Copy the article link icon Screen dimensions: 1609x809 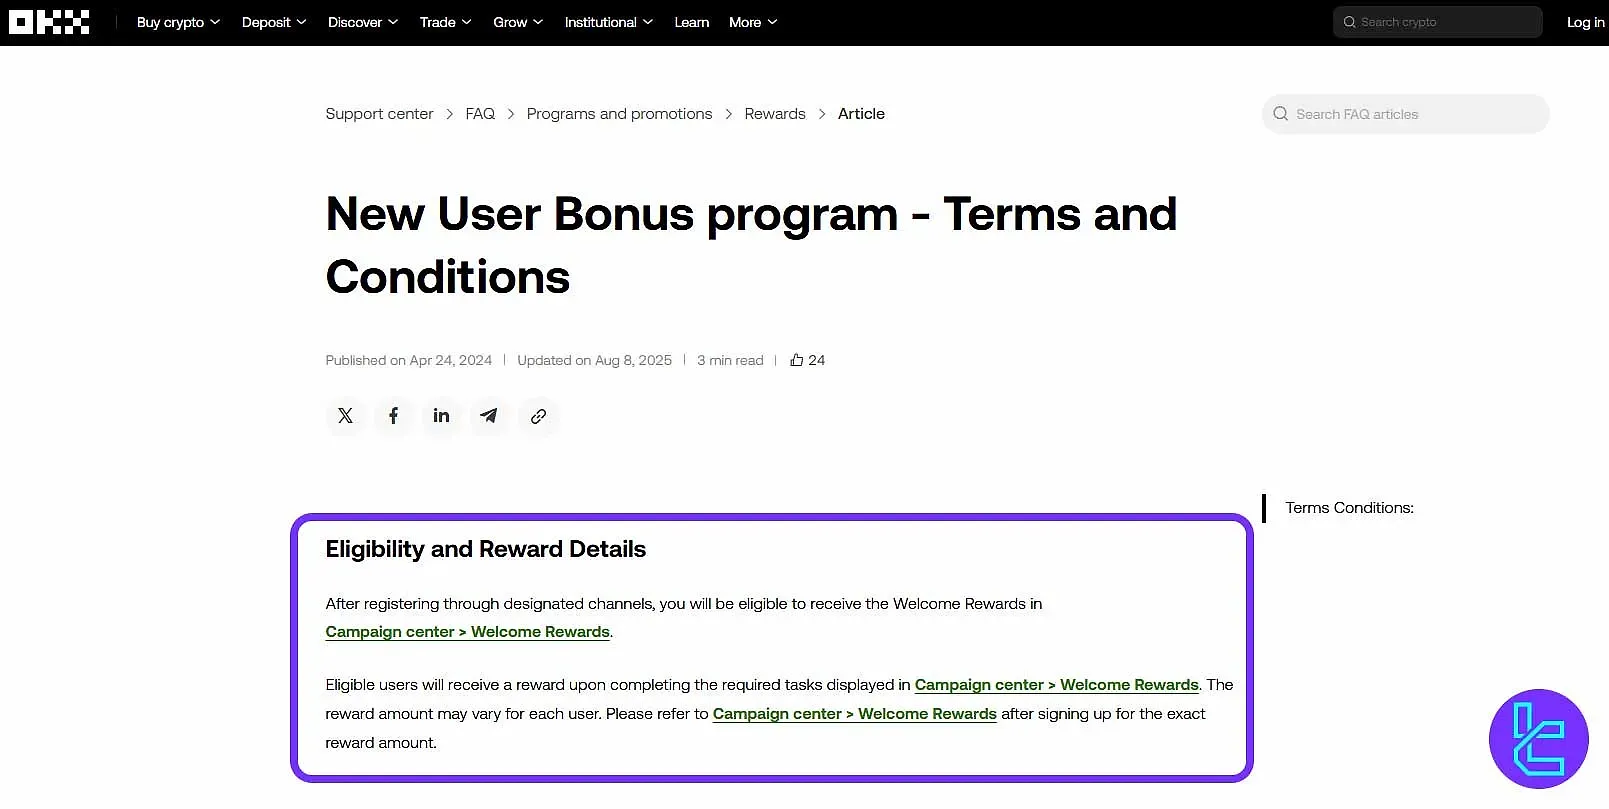click(x=538, y=416)
